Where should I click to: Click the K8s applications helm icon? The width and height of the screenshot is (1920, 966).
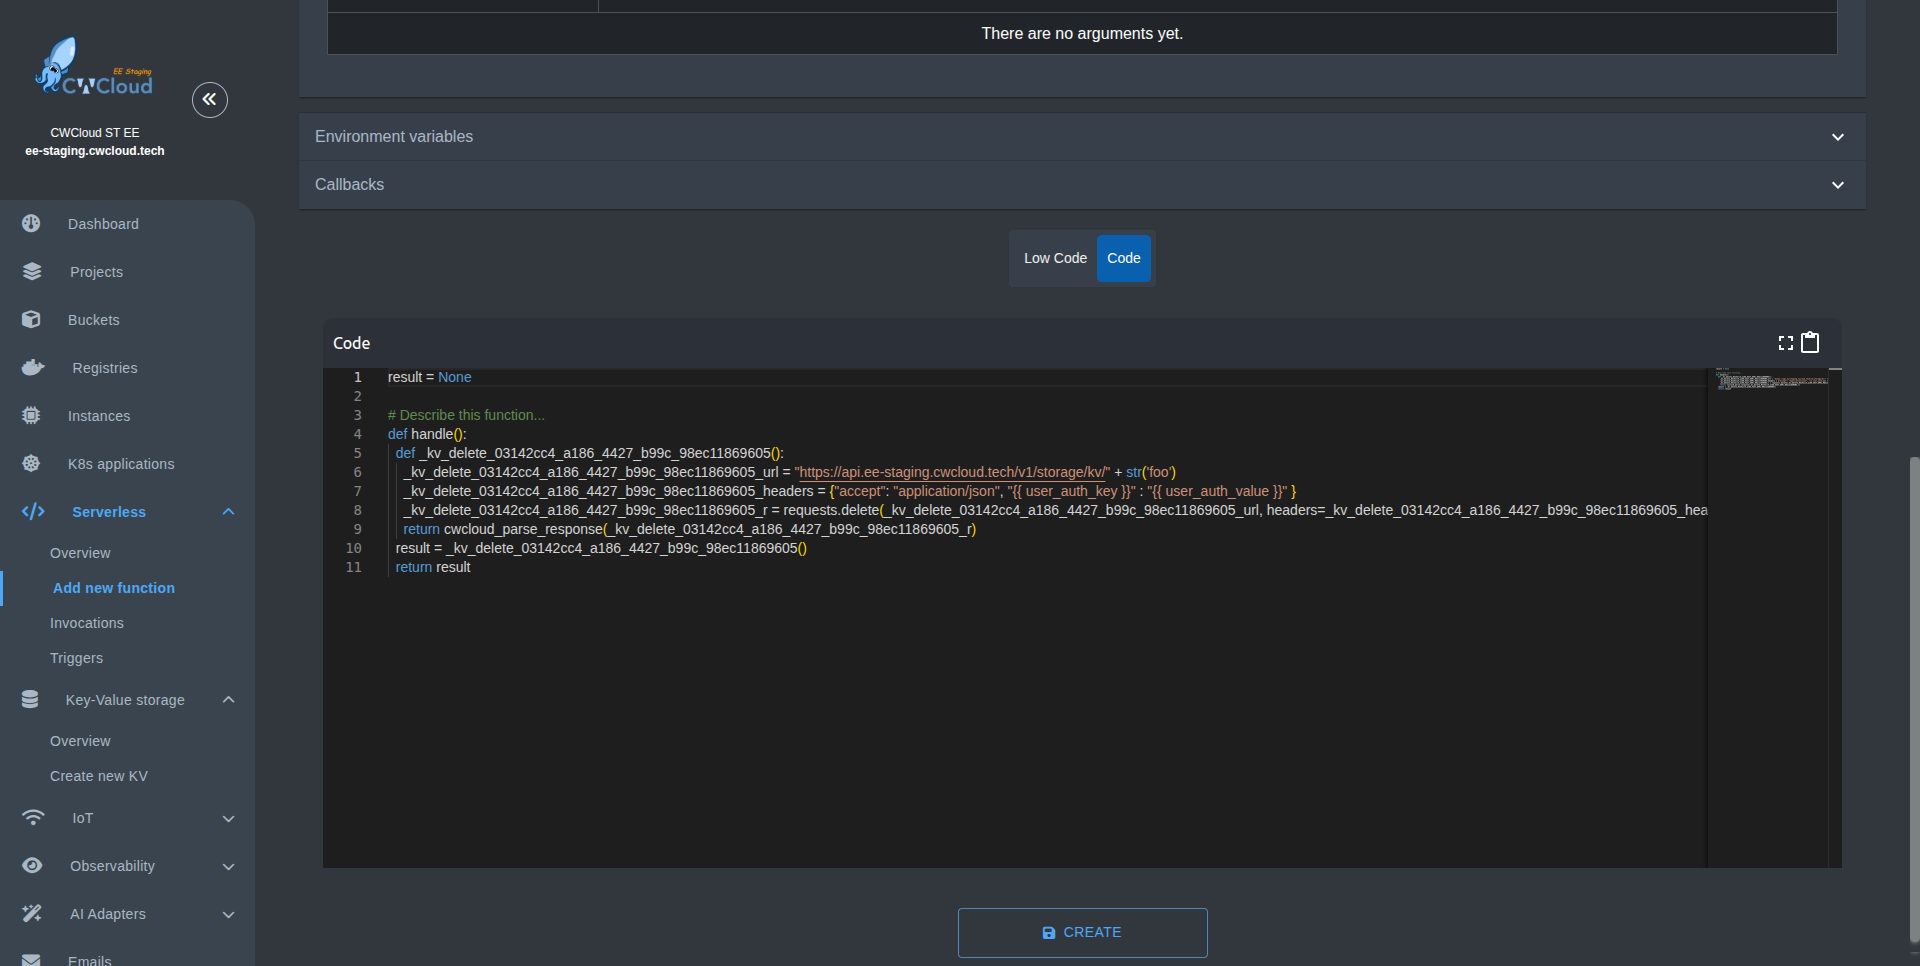(x=32, y=464)
